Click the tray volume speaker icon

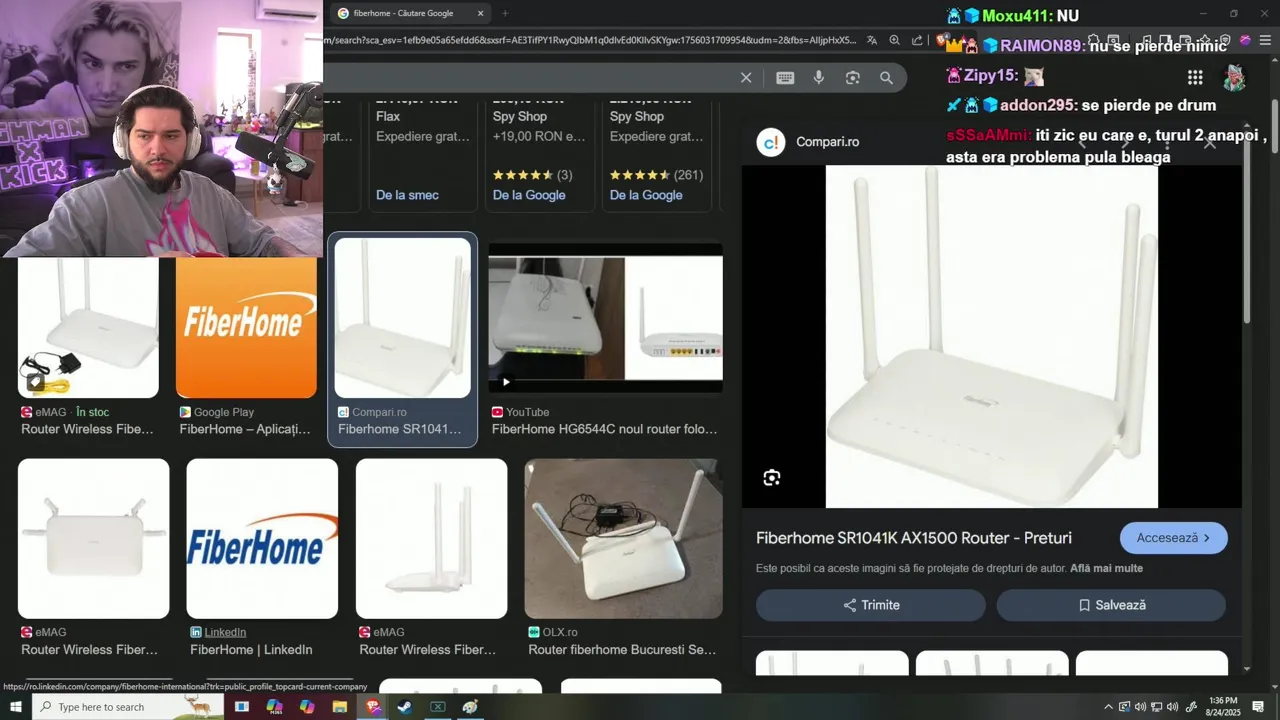[1173, 707]
